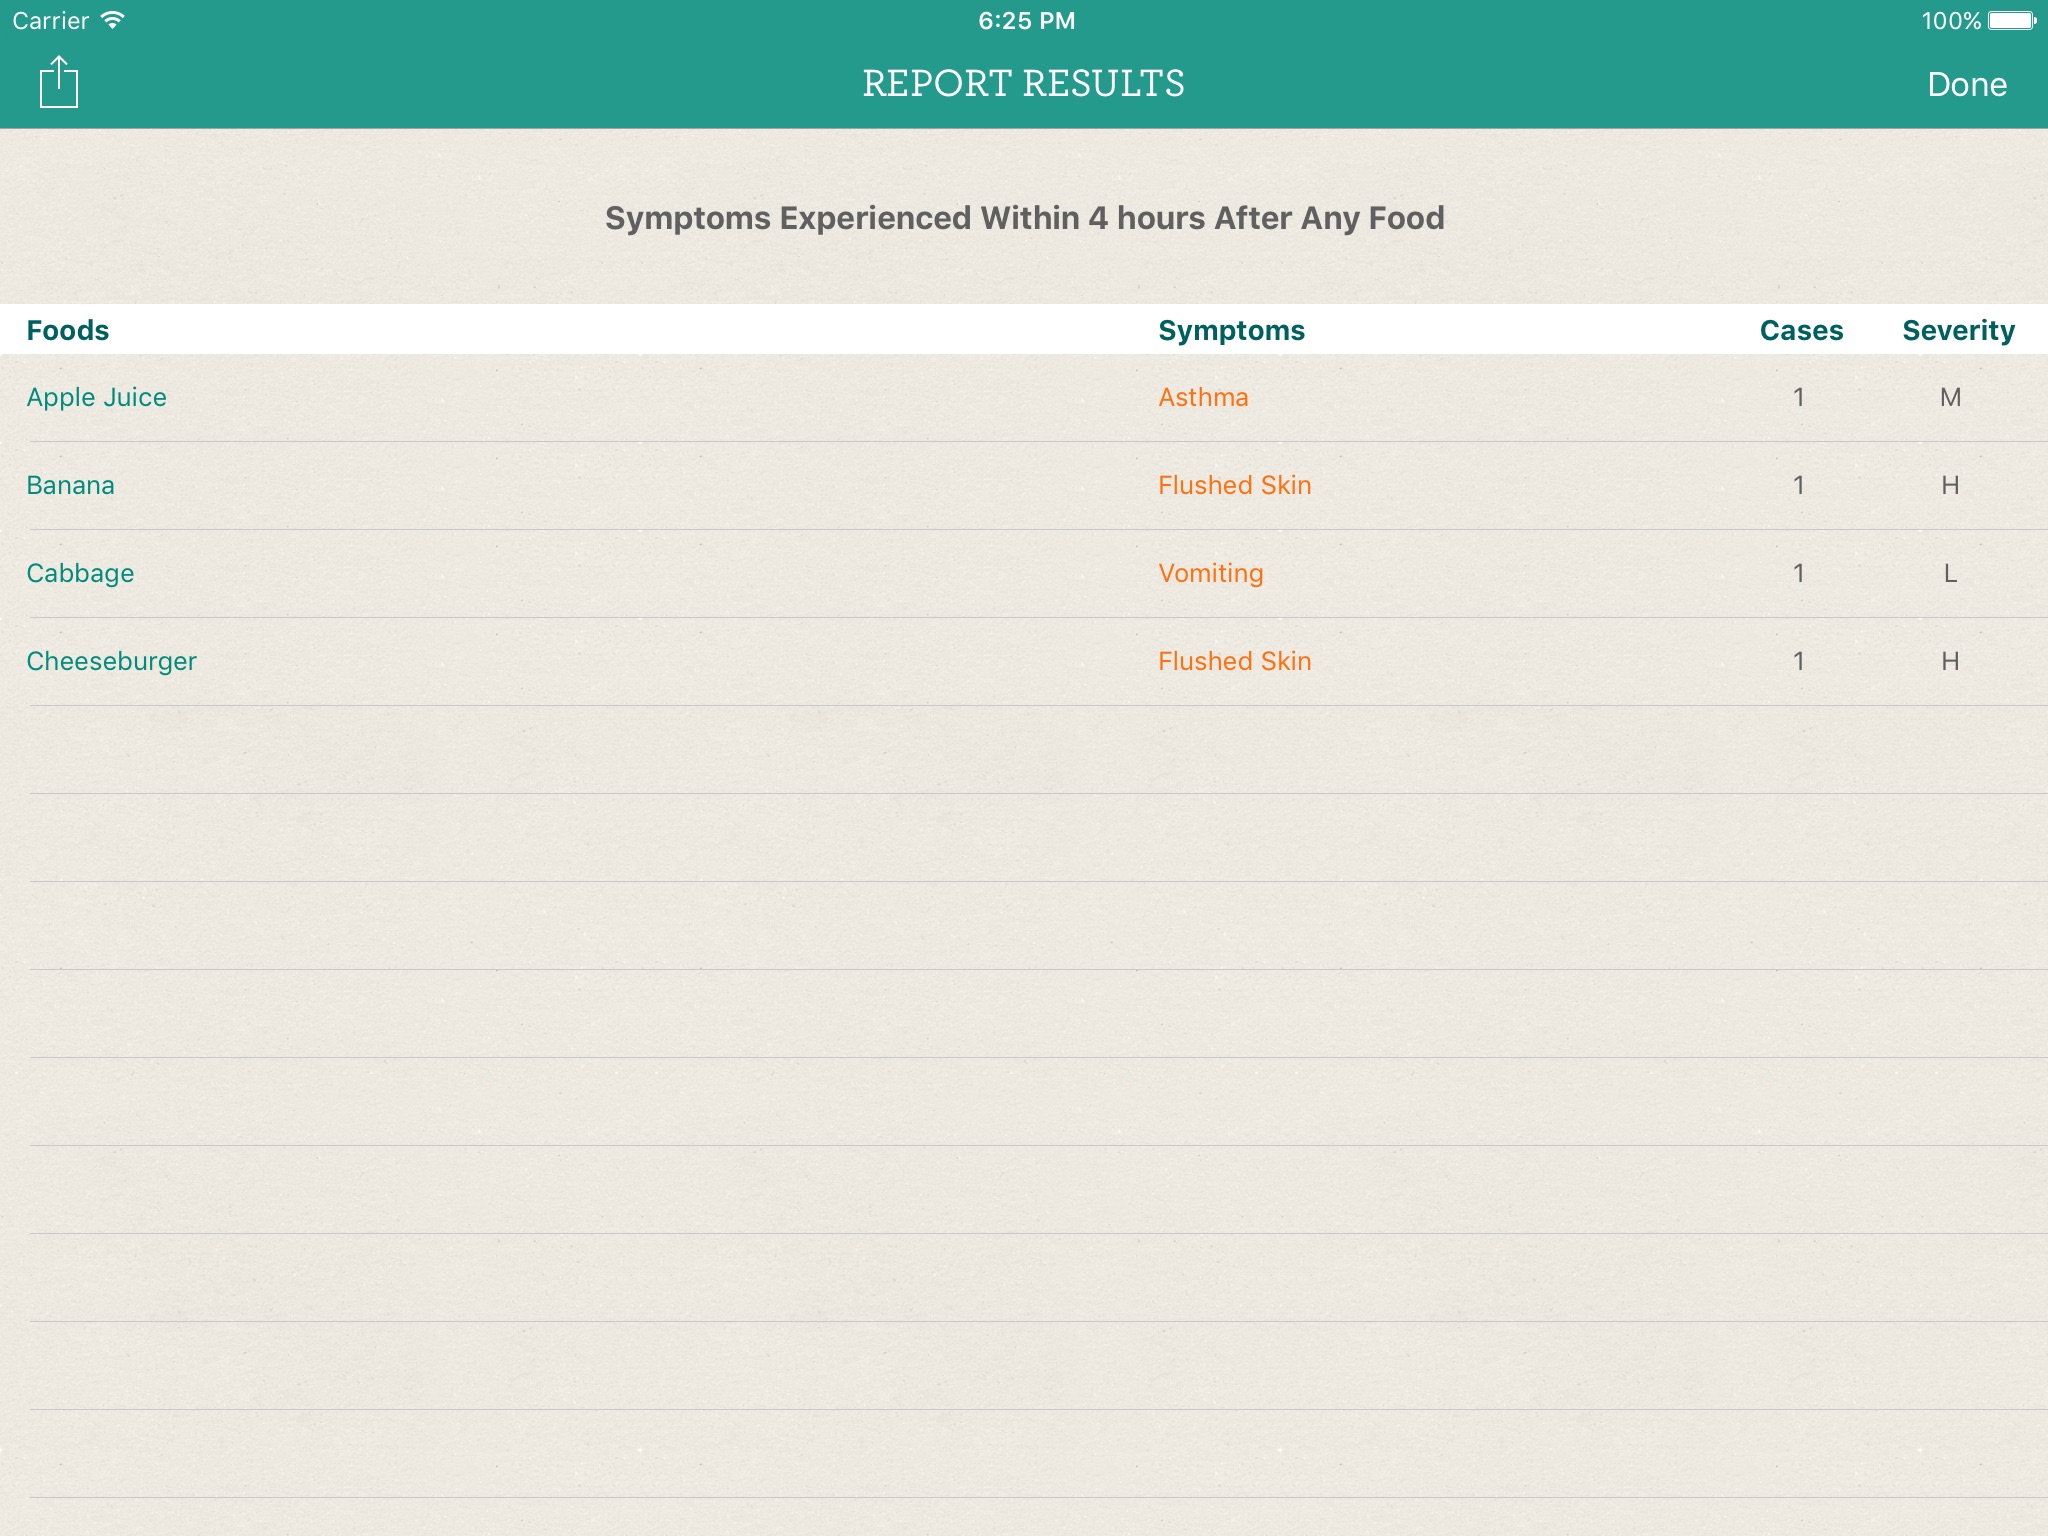The width and height of the screenshot is (2048, 1536).
Task: Tap the M severity for Apple Juice
Action: coord(1950,397)
